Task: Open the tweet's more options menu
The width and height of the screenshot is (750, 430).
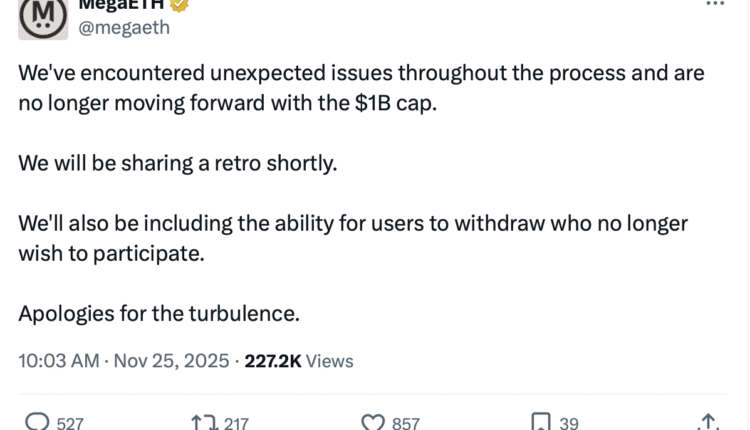Action: pyautogui.click(x=714, y=4)
